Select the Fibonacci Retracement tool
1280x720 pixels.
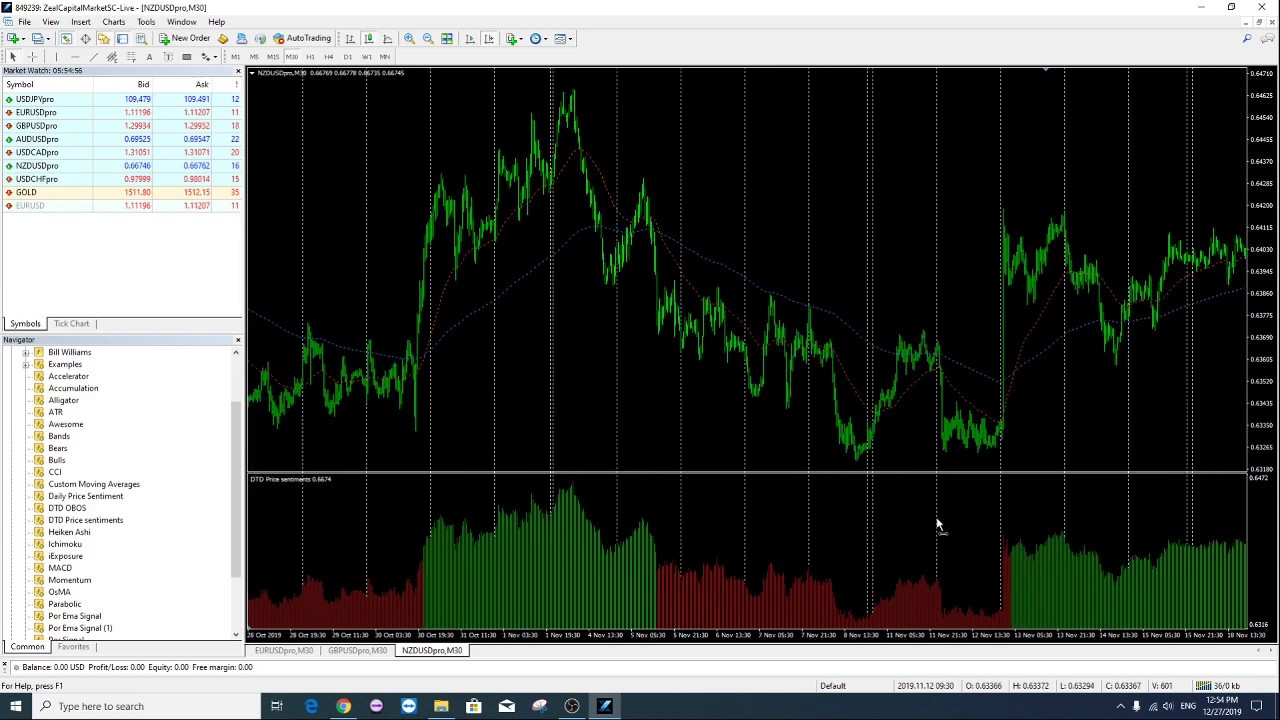(131, 57)
